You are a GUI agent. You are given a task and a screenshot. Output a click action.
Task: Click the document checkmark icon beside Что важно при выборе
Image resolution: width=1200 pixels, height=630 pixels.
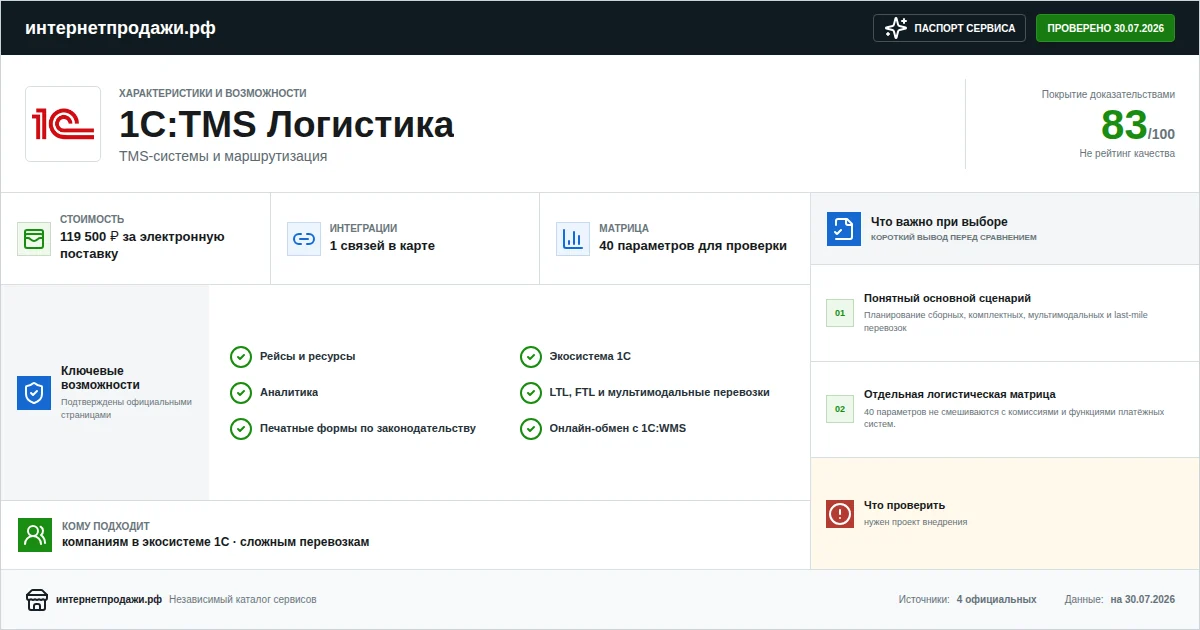coord(844,229)
